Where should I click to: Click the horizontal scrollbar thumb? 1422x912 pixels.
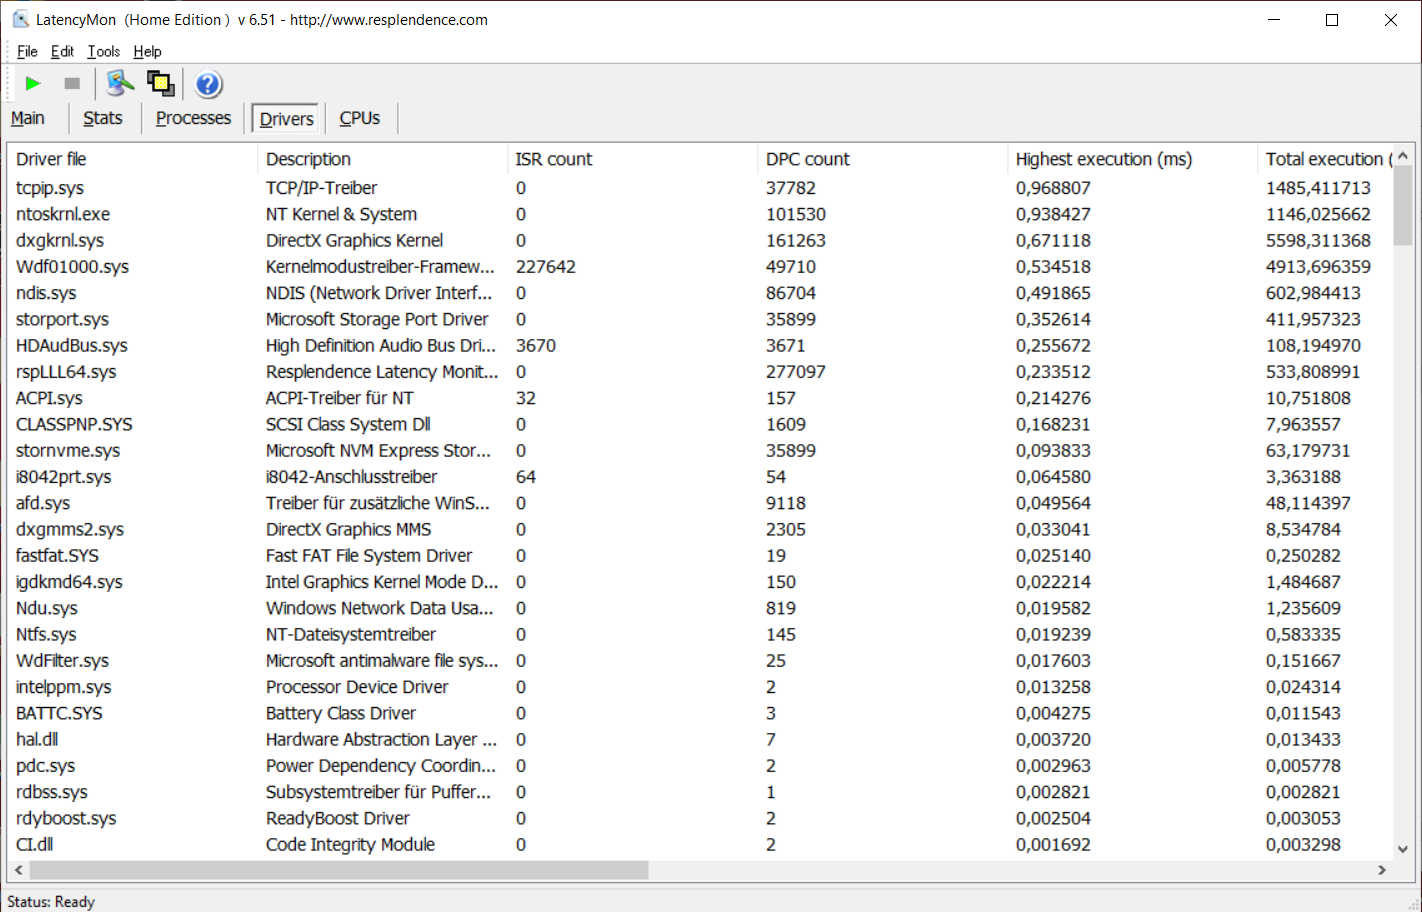[x=339, y=870]
